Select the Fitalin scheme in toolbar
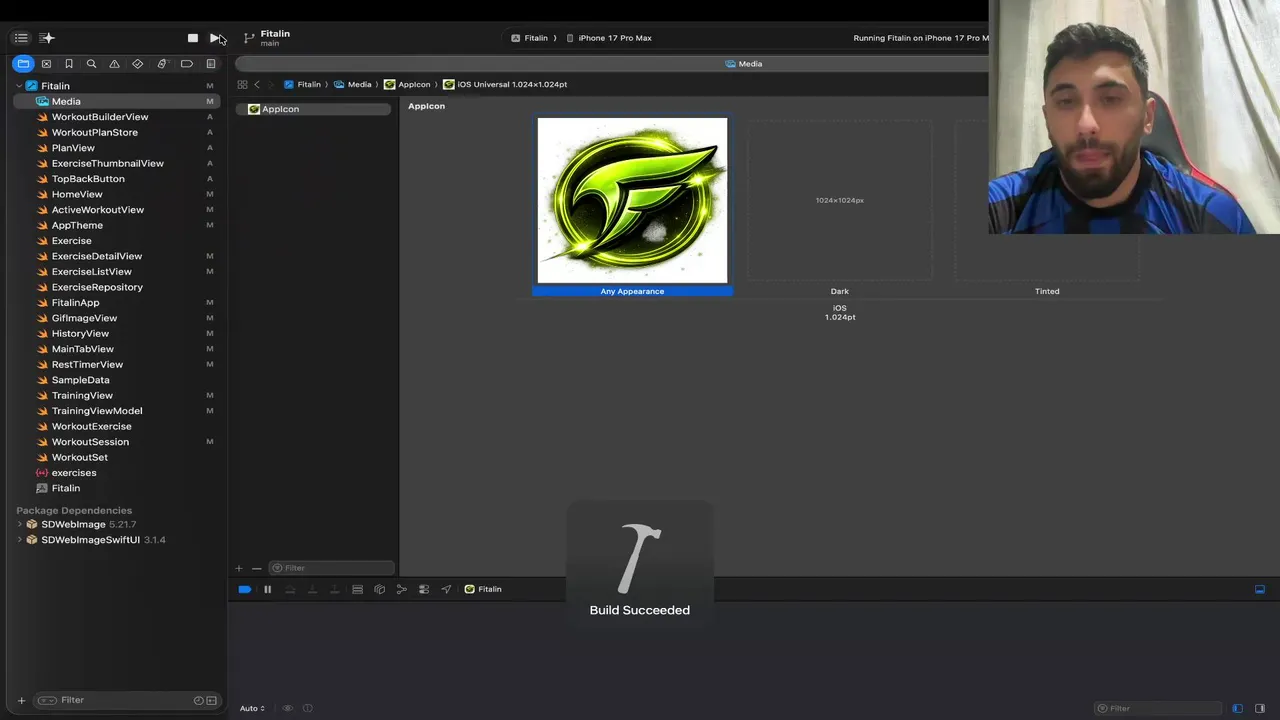This screenshot has width=1280, height=720. pos(530,38)
